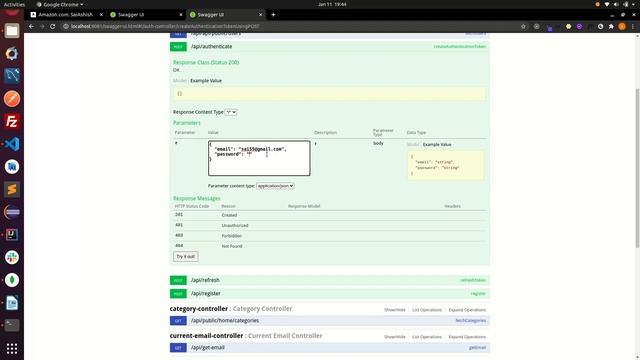Collapse the /api/authenticate operation

point(211,47)
